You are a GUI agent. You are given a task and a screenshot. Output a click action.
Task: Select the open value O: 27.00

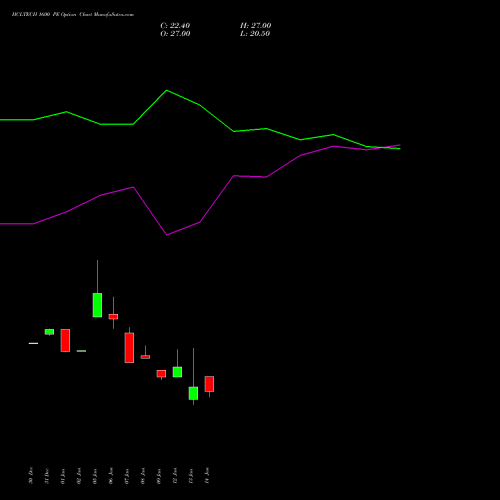coord(175,34)
